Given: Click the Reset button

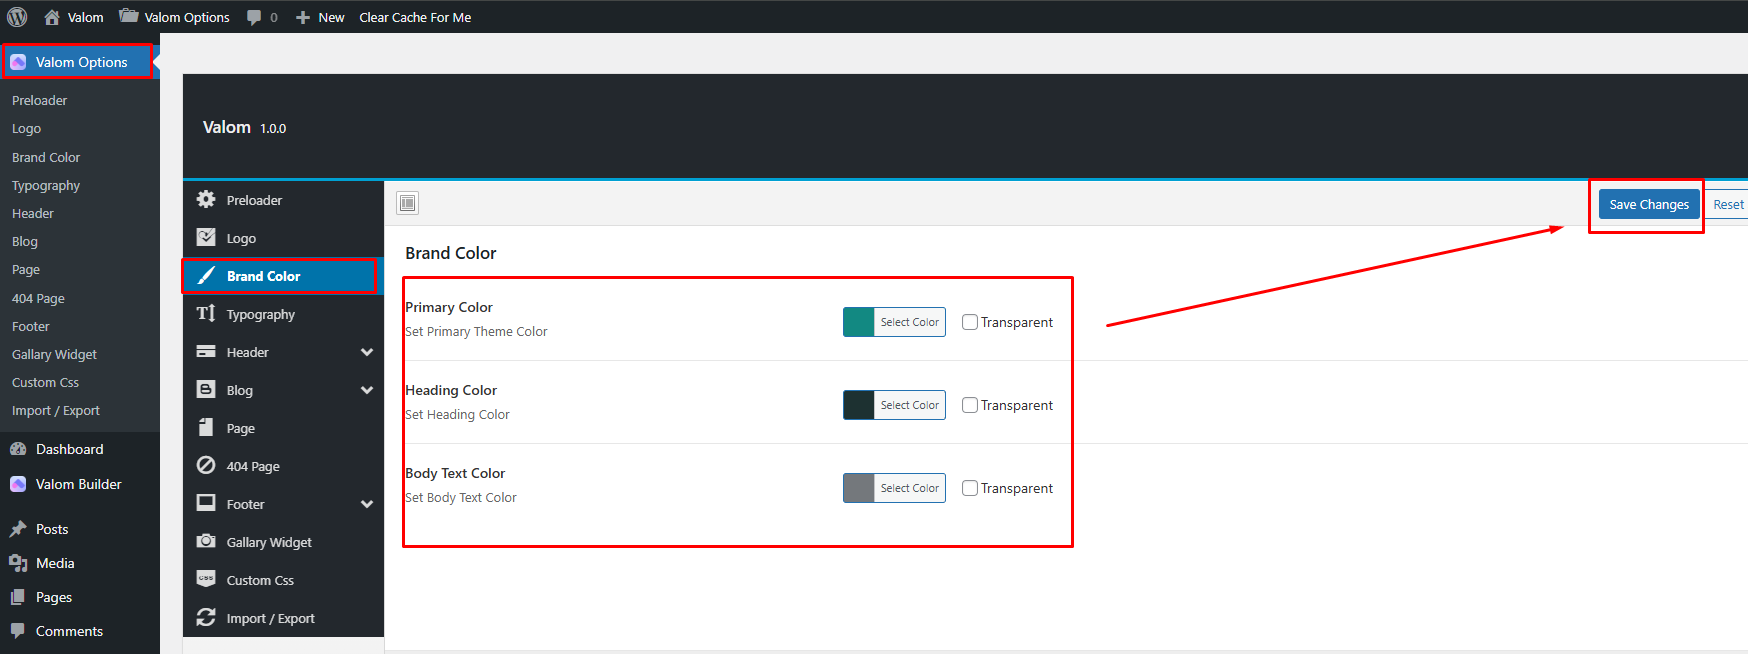Looking at the screenshot, I should pos(1727,204).
